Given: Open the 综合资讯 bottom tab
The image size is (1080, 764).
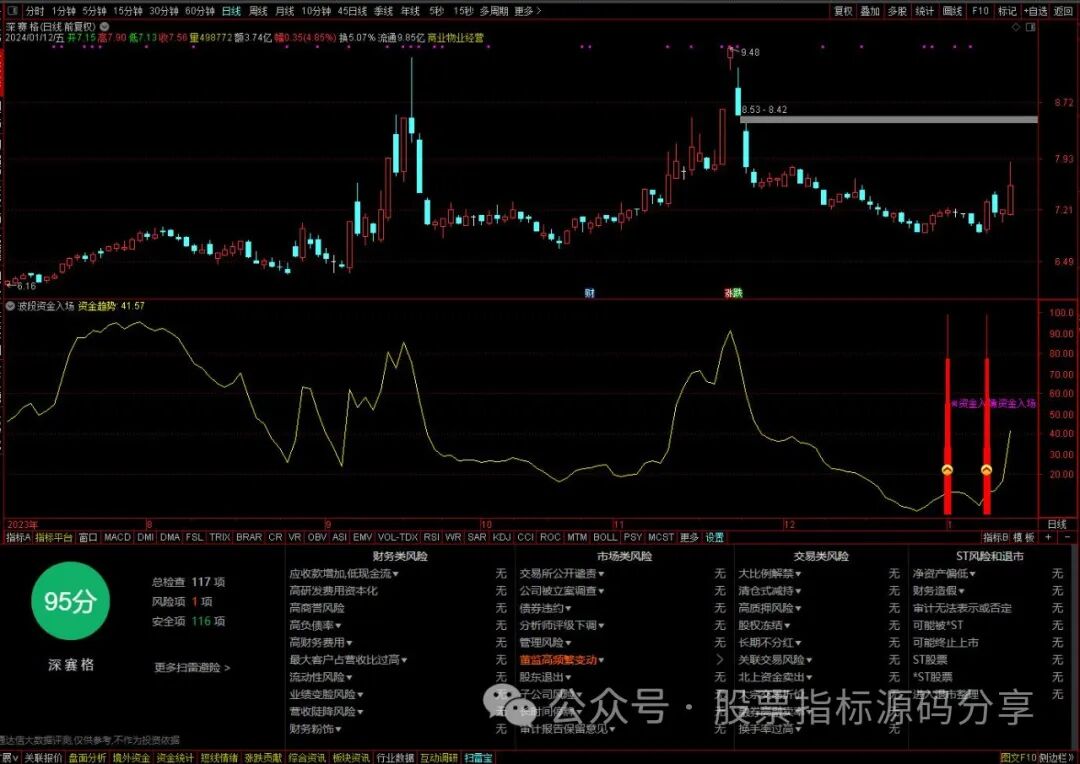Looking at the screenshot, I should [x=307, y=758].
